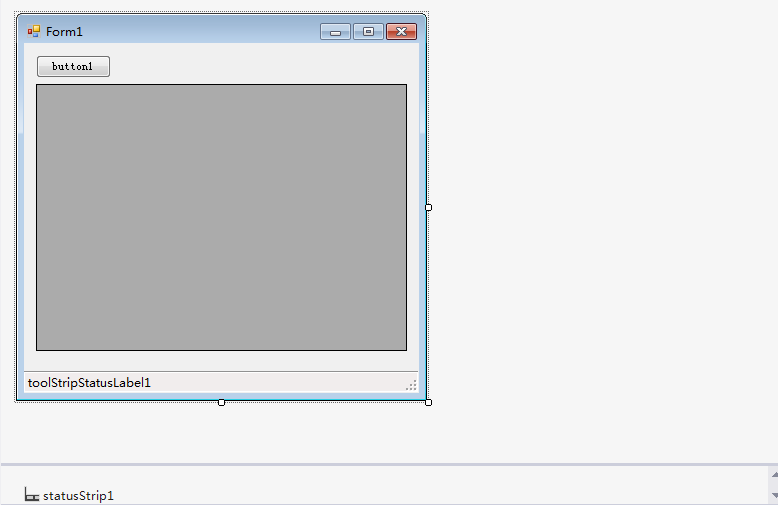
Task: Minimize the Form1 window
Action: click(335, 32)
